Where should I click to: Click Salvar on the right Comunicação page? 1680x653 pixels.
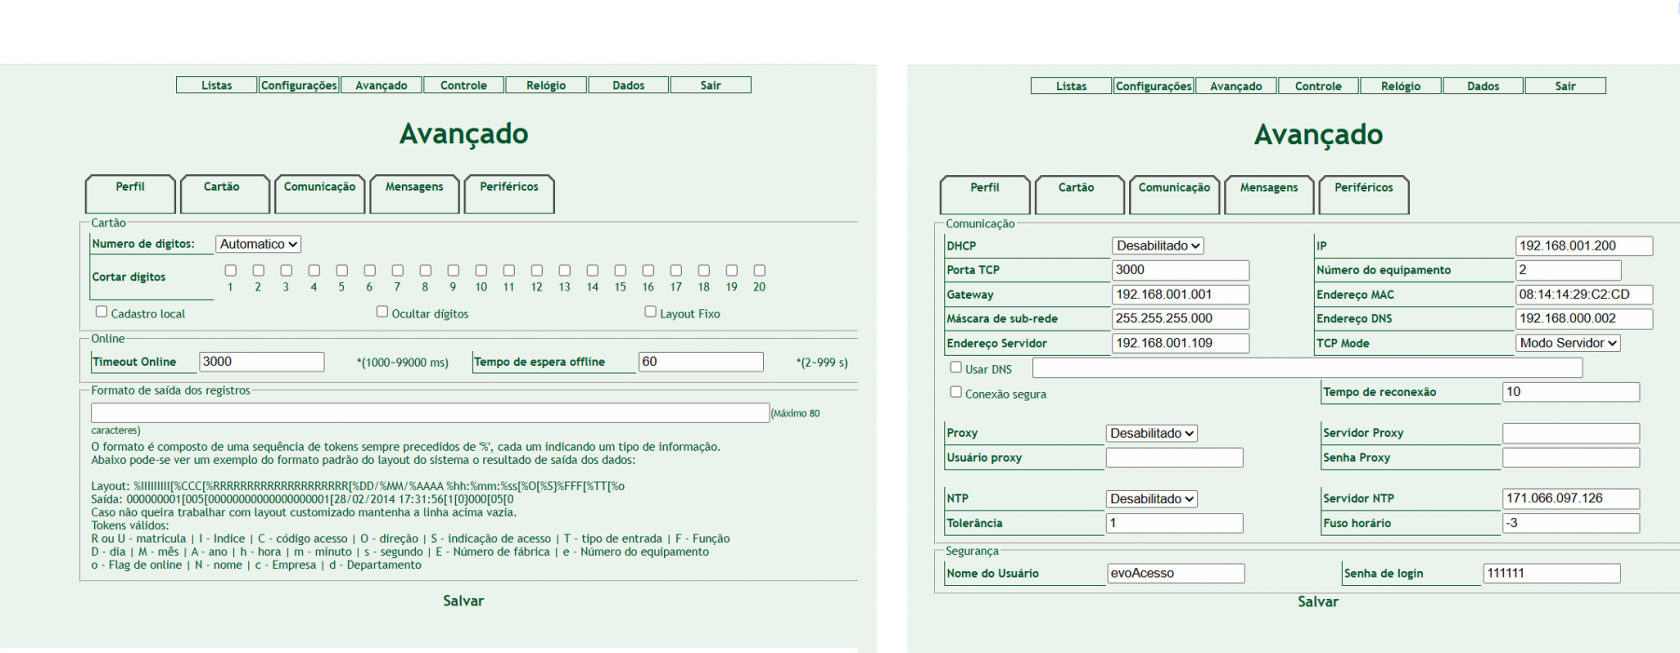(1318, 602)
